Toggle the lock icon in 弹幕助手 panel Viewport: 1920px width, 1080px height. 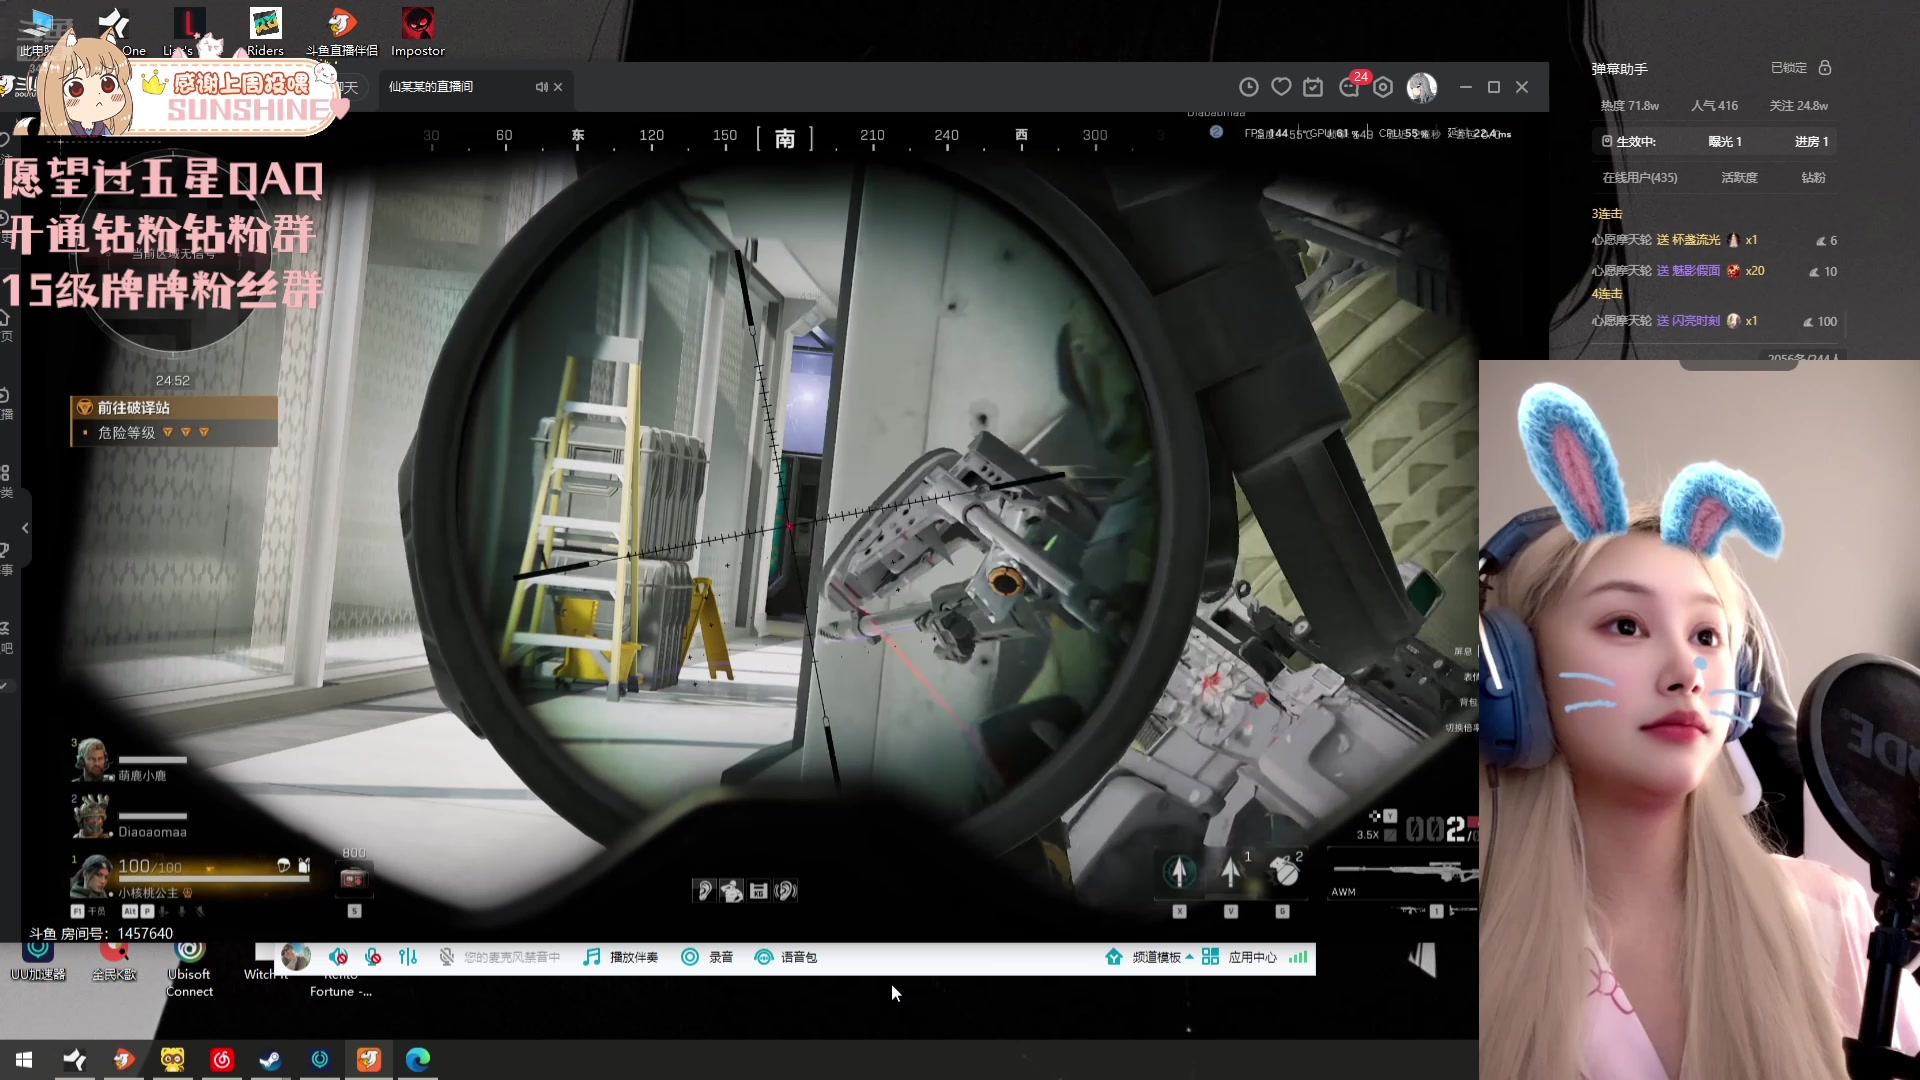point(1825,68)
